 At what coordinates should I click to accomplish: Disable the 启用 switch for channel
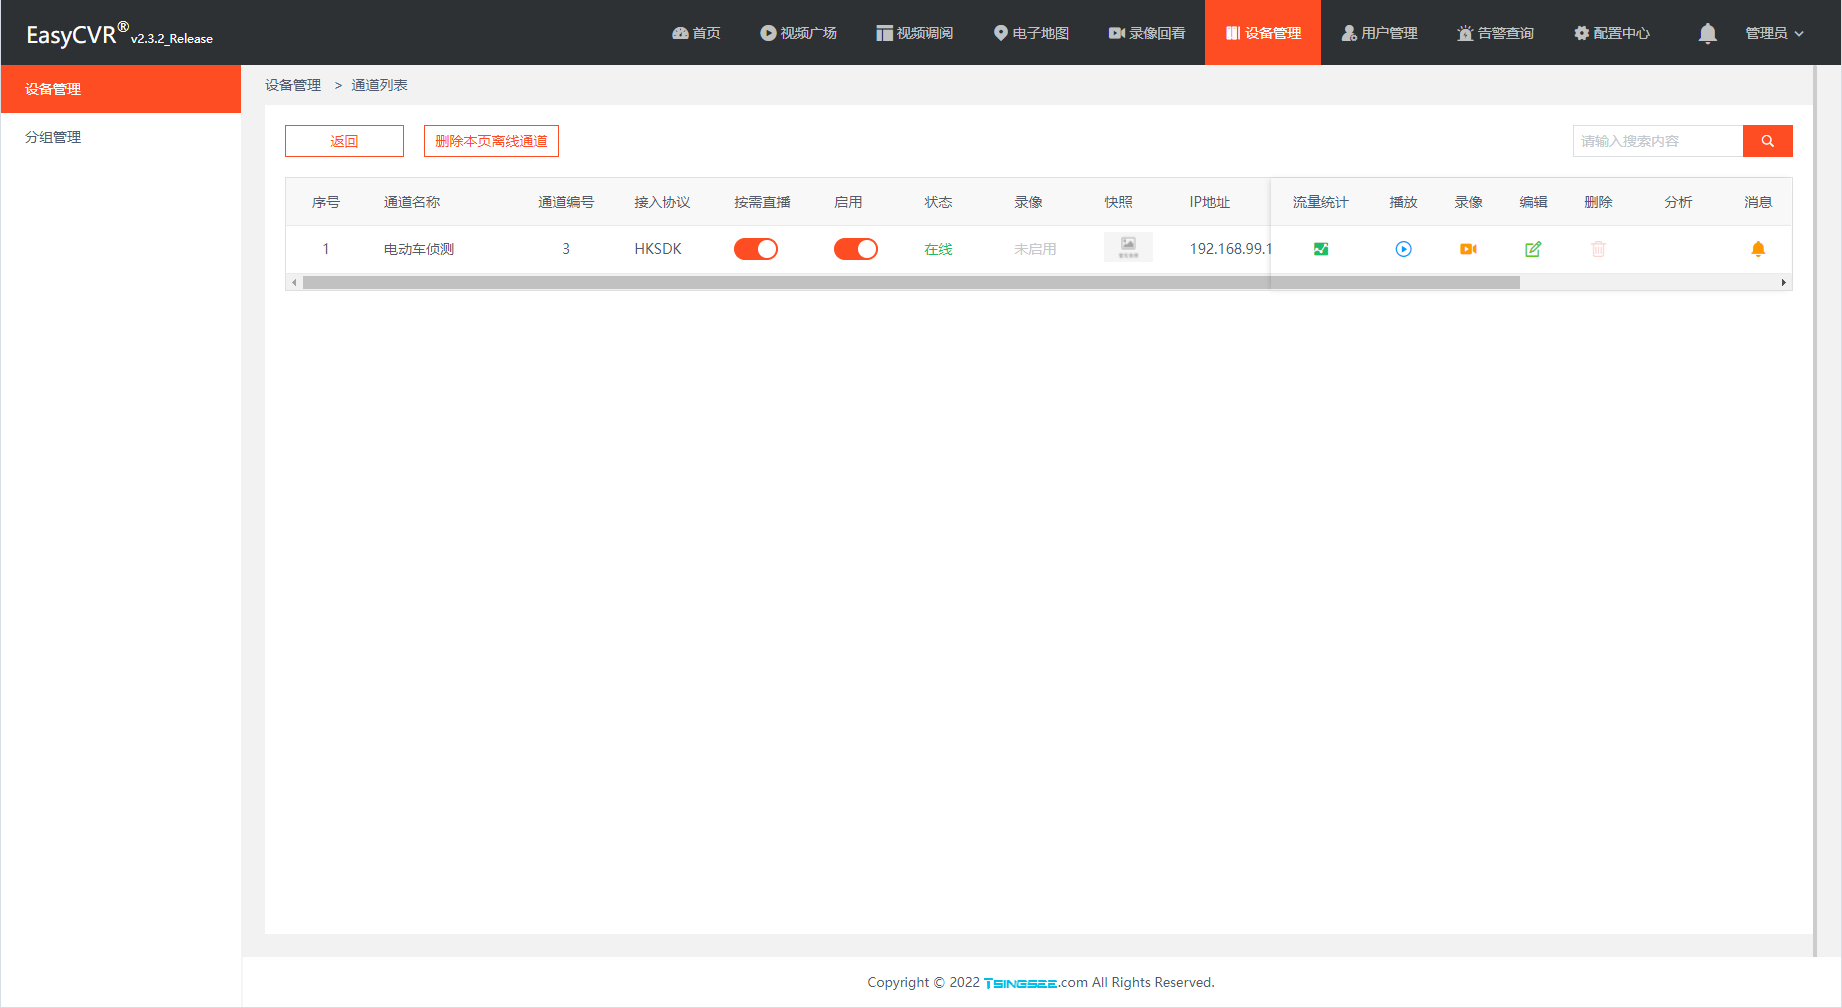(856, 249)
